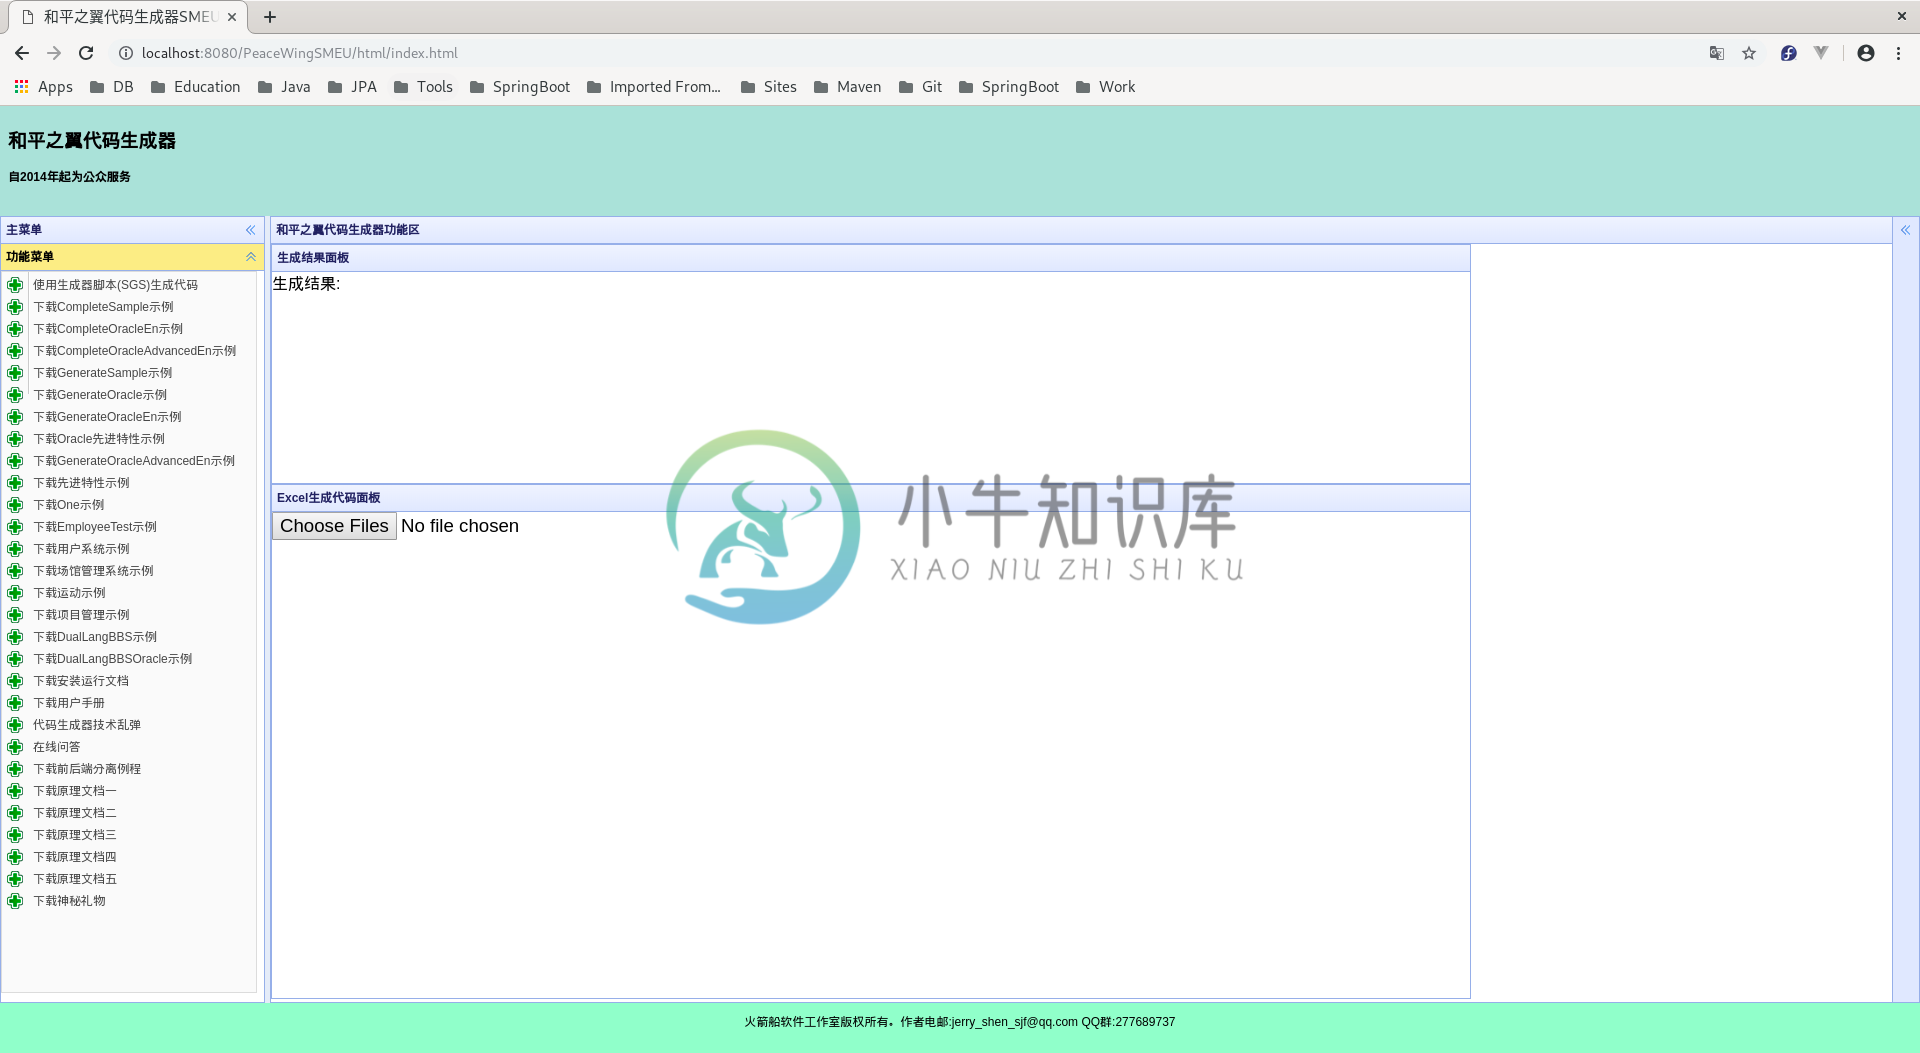
Task: Open the Apps bookmarks shortcut
Action: 43,87
